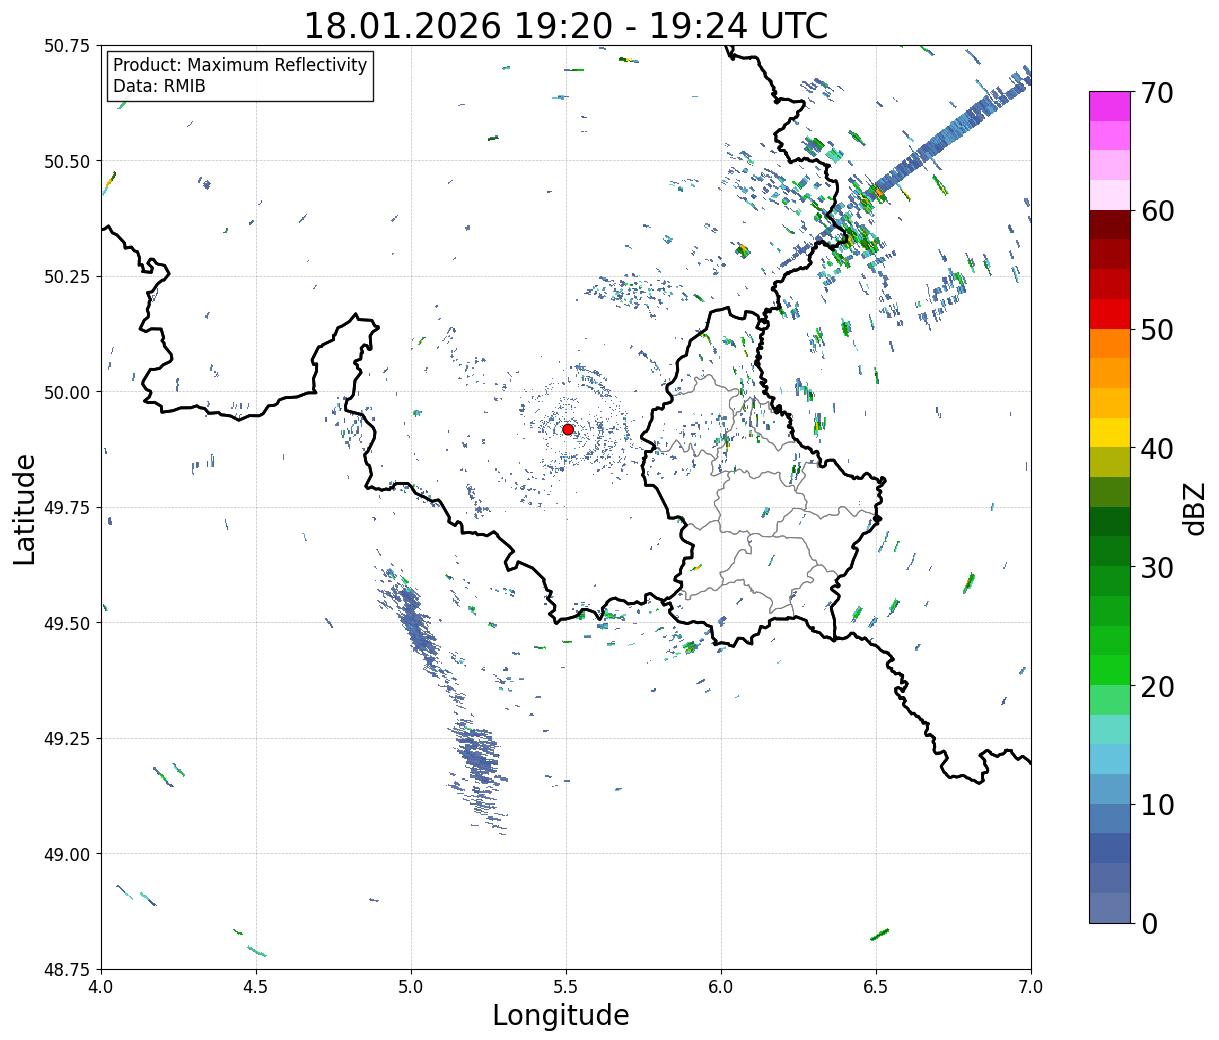Screen dimensions: 1219x1040
Task: Click the latitude tick label 48.75
Action: (67, 969)
